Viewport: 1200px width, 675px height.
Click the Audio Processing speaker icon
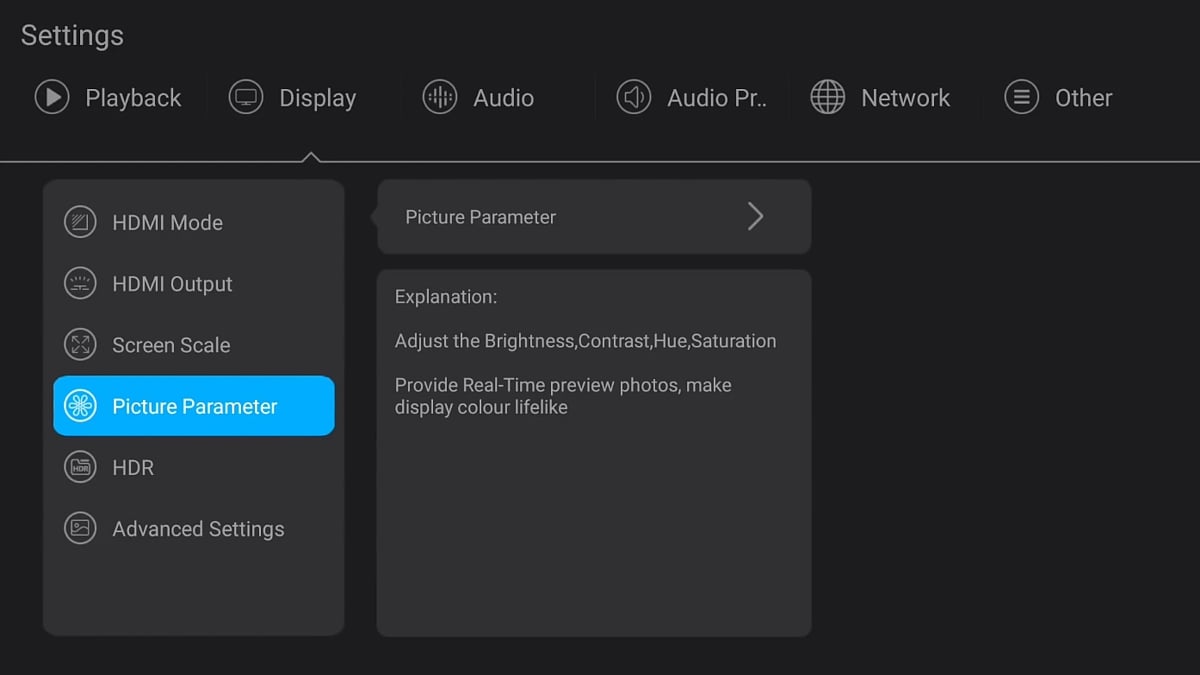[x=633, y=98]
